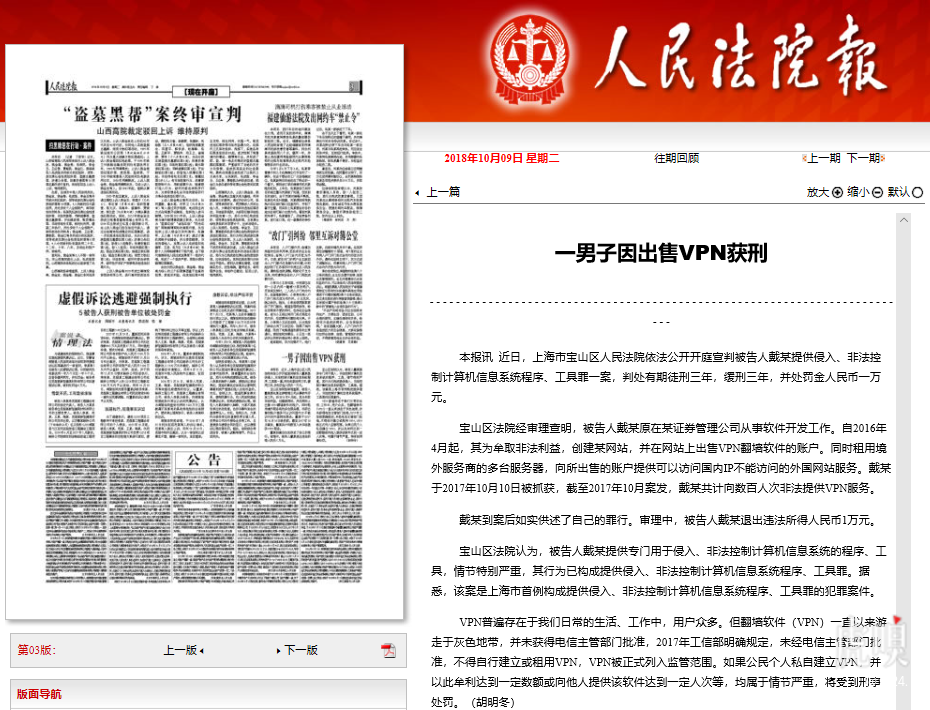This screenshot has height=710, width=930.
Task: Open the 版面导航 page navigation section
Action: [39, 694]
